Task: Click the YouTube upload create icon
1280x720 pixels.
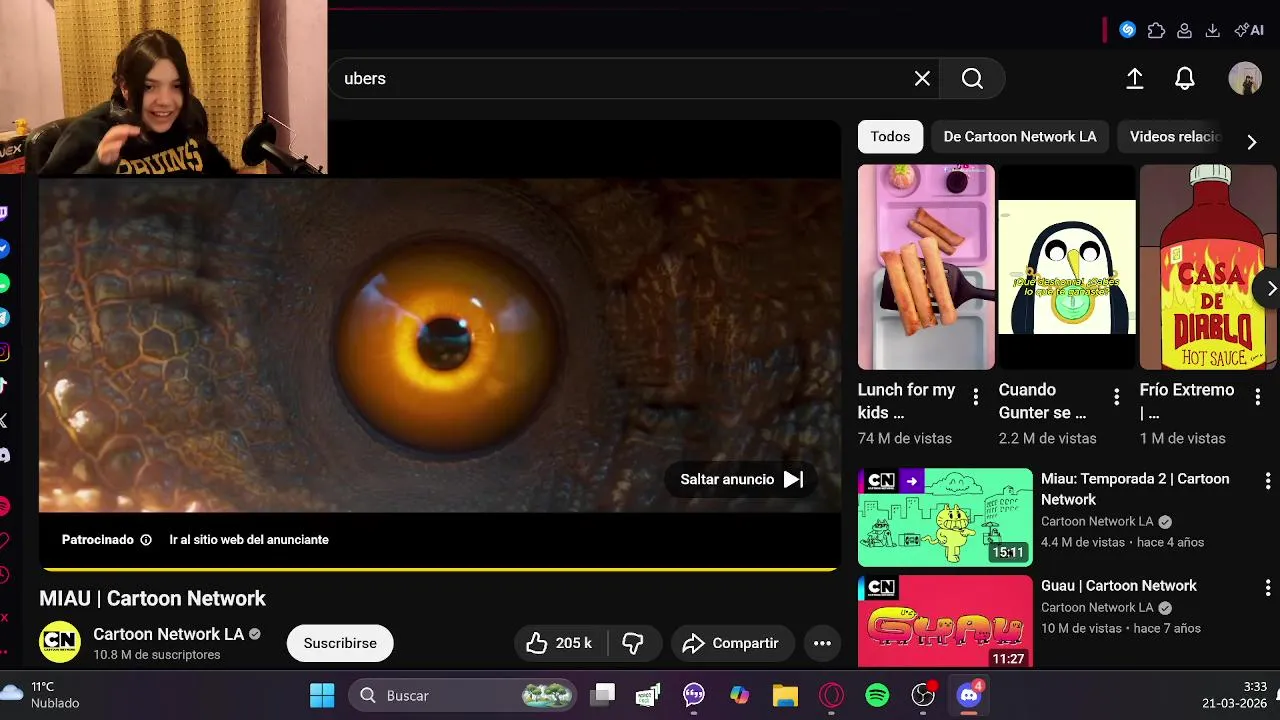Action: click(x=1134, y=78)
